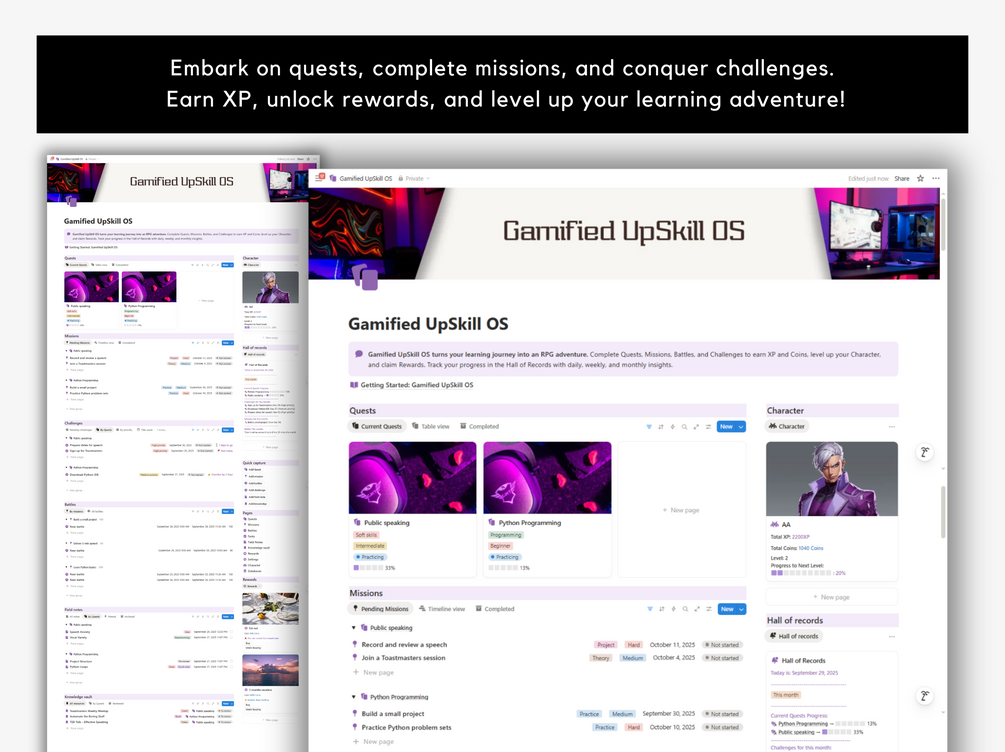The width and height of the screenshot is (1005, 752).
Task: Open view settings icon in Missions toolbar
Action: 709,609
